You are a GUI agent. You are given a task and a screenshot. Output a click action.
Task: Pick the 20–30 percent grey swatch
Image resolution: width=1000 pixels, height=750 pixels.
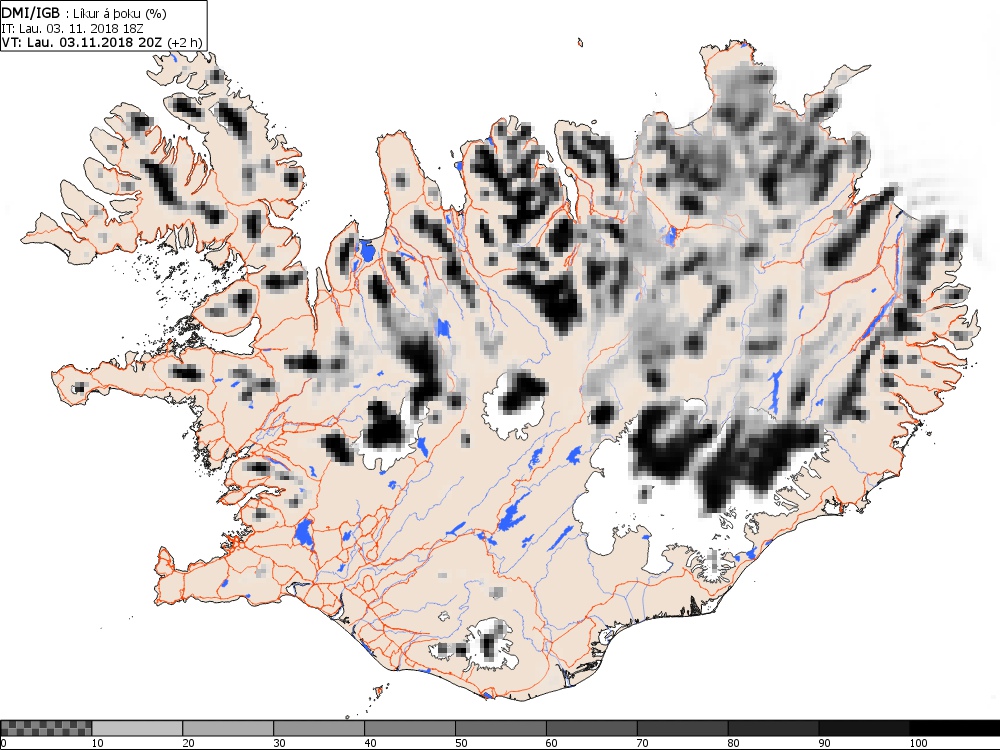[x=228, y=728]
